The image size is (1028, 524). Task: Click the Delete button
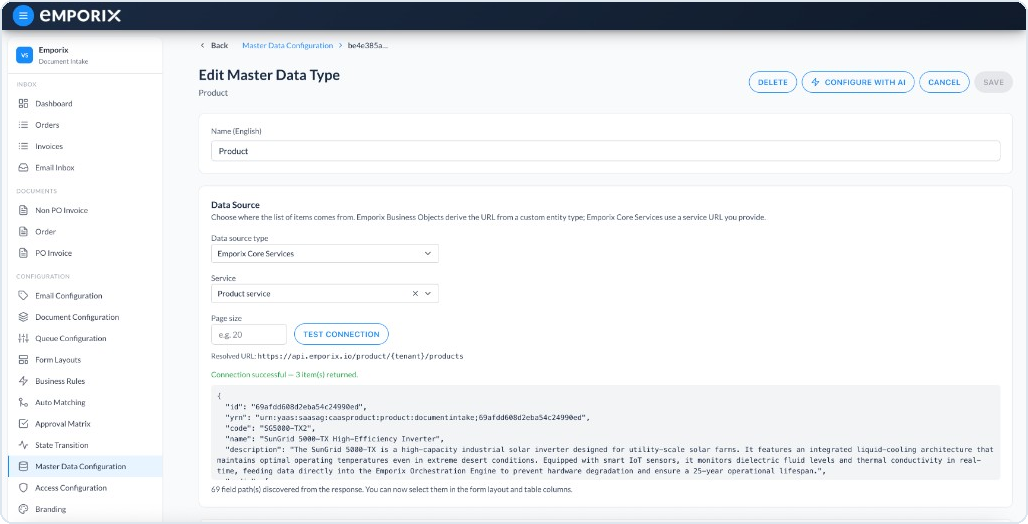point(773,83)
